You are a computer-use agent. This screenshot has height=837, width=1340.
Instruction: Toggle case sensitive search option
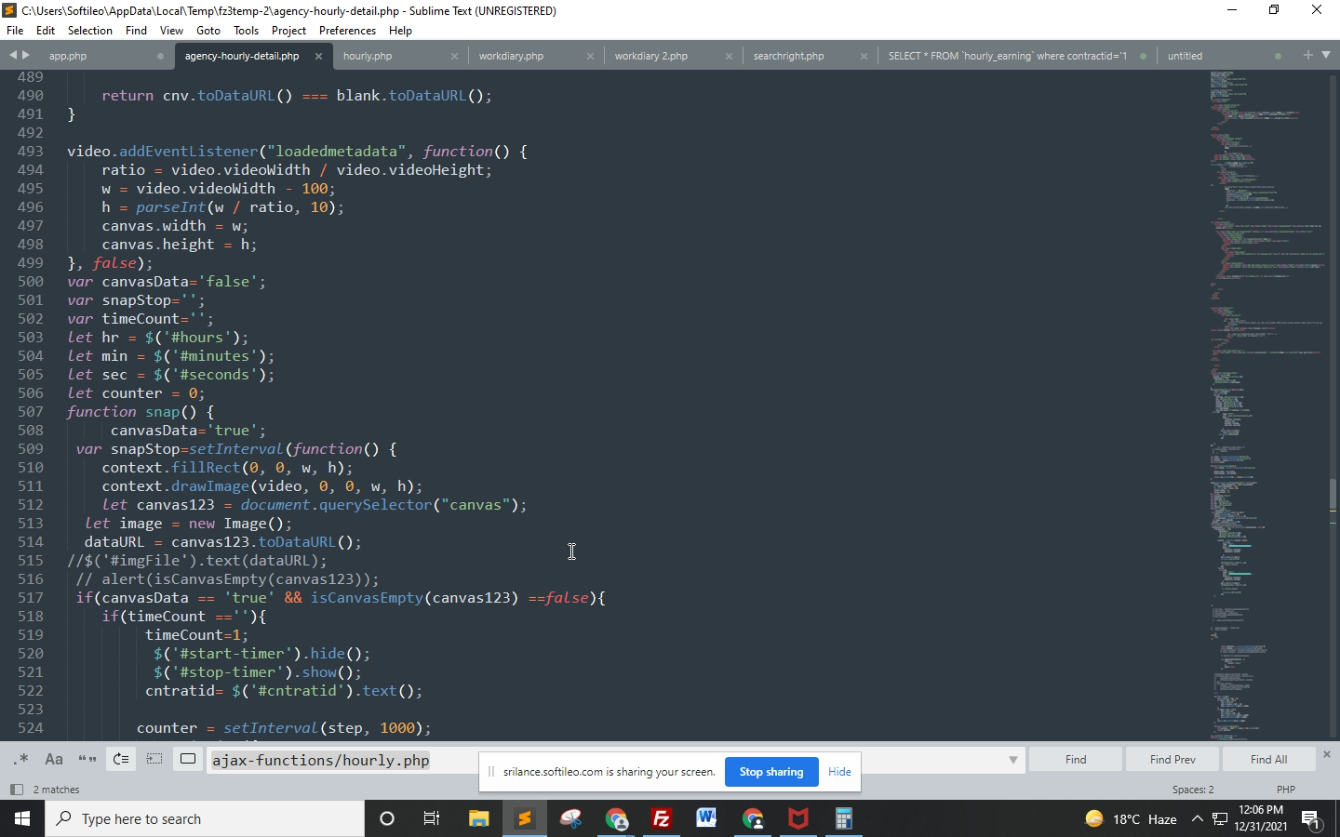[x=54, y=759]
